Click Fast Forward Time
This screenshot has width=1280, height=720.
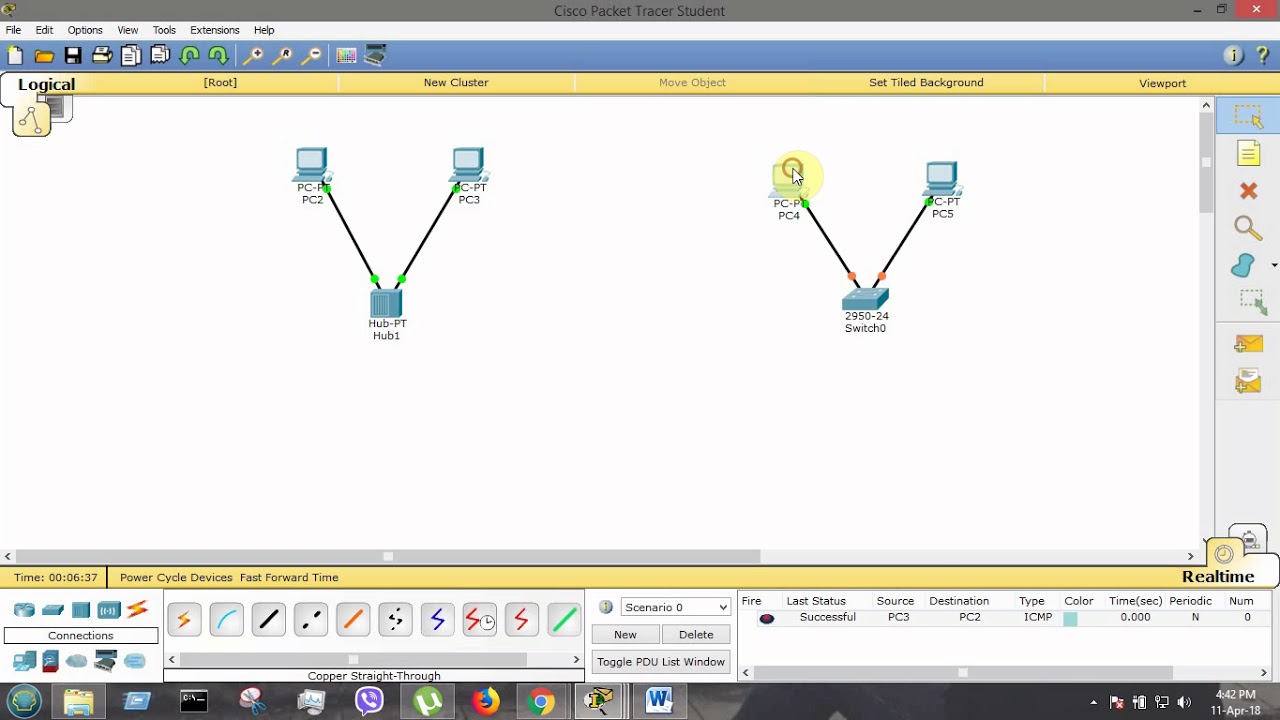(x=289, y=578)
